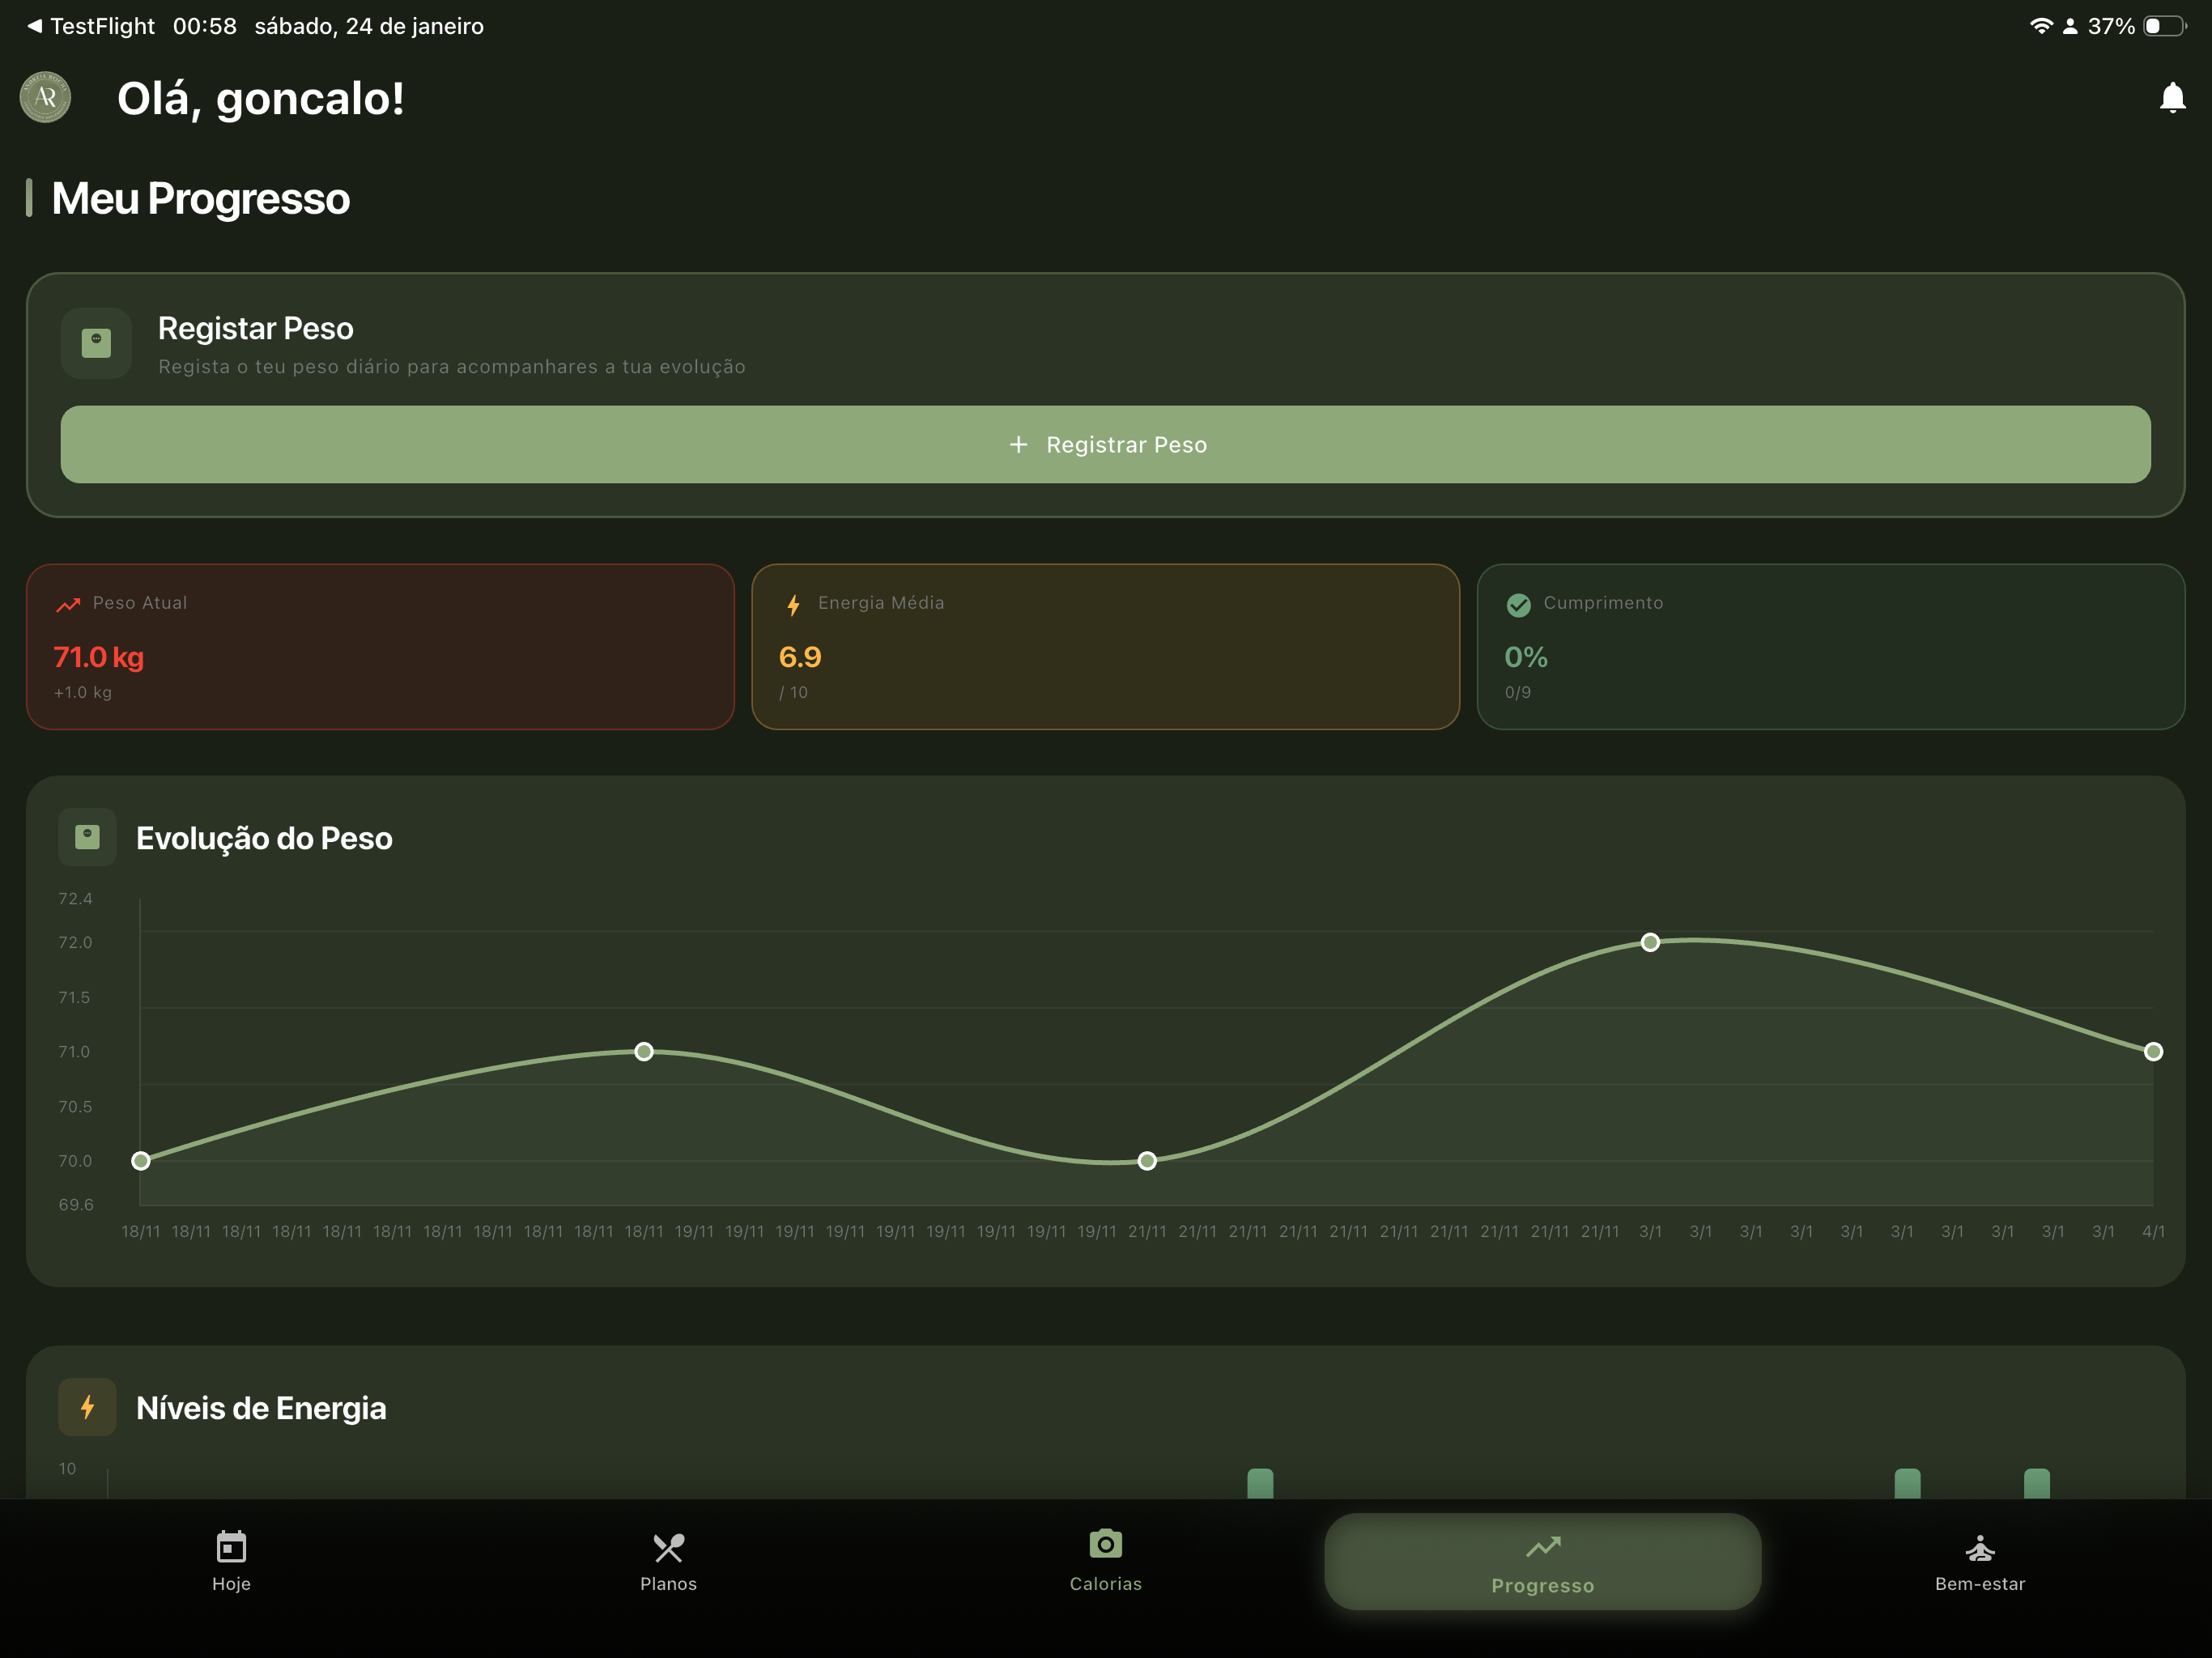This screenshot has width=2212, height=1658.
Task: Tap the scale icon beside Evolução do Peso
Action: click(88, 837)
